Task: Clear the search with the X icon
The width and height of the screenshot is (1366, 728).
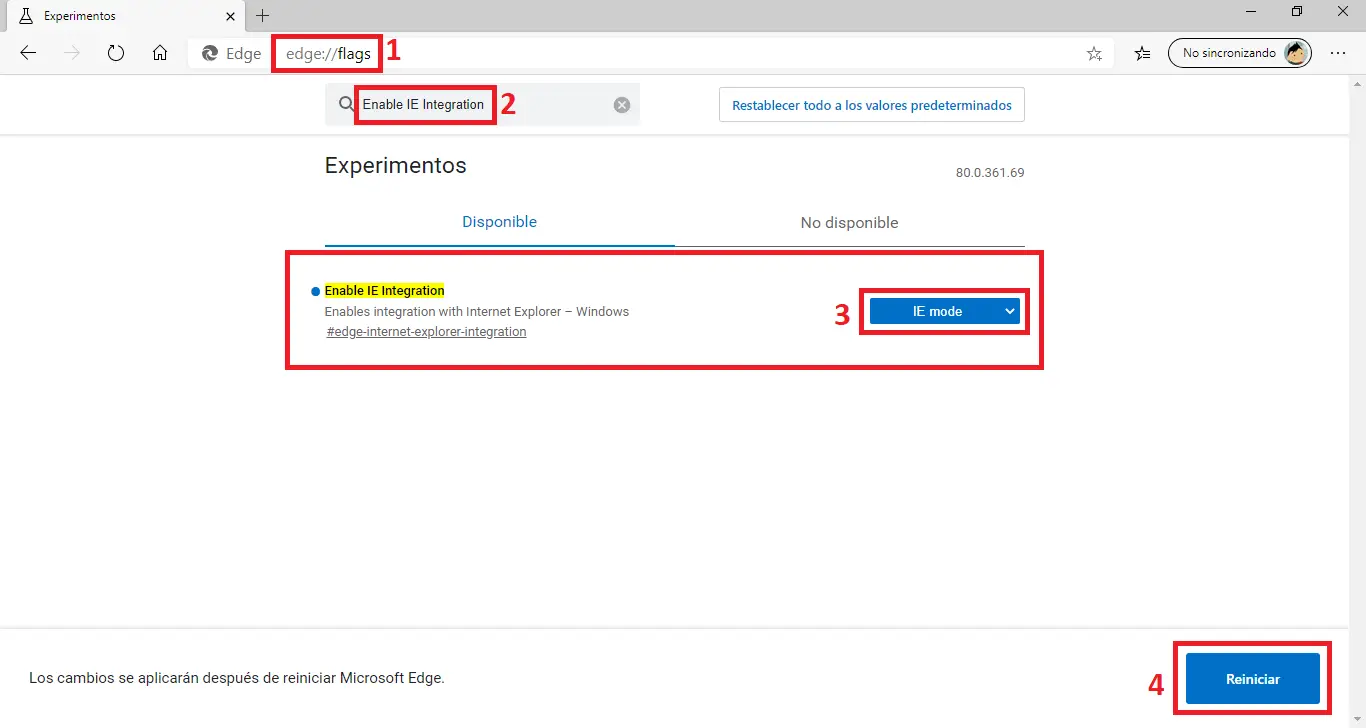Action: (x=621, y=104)
